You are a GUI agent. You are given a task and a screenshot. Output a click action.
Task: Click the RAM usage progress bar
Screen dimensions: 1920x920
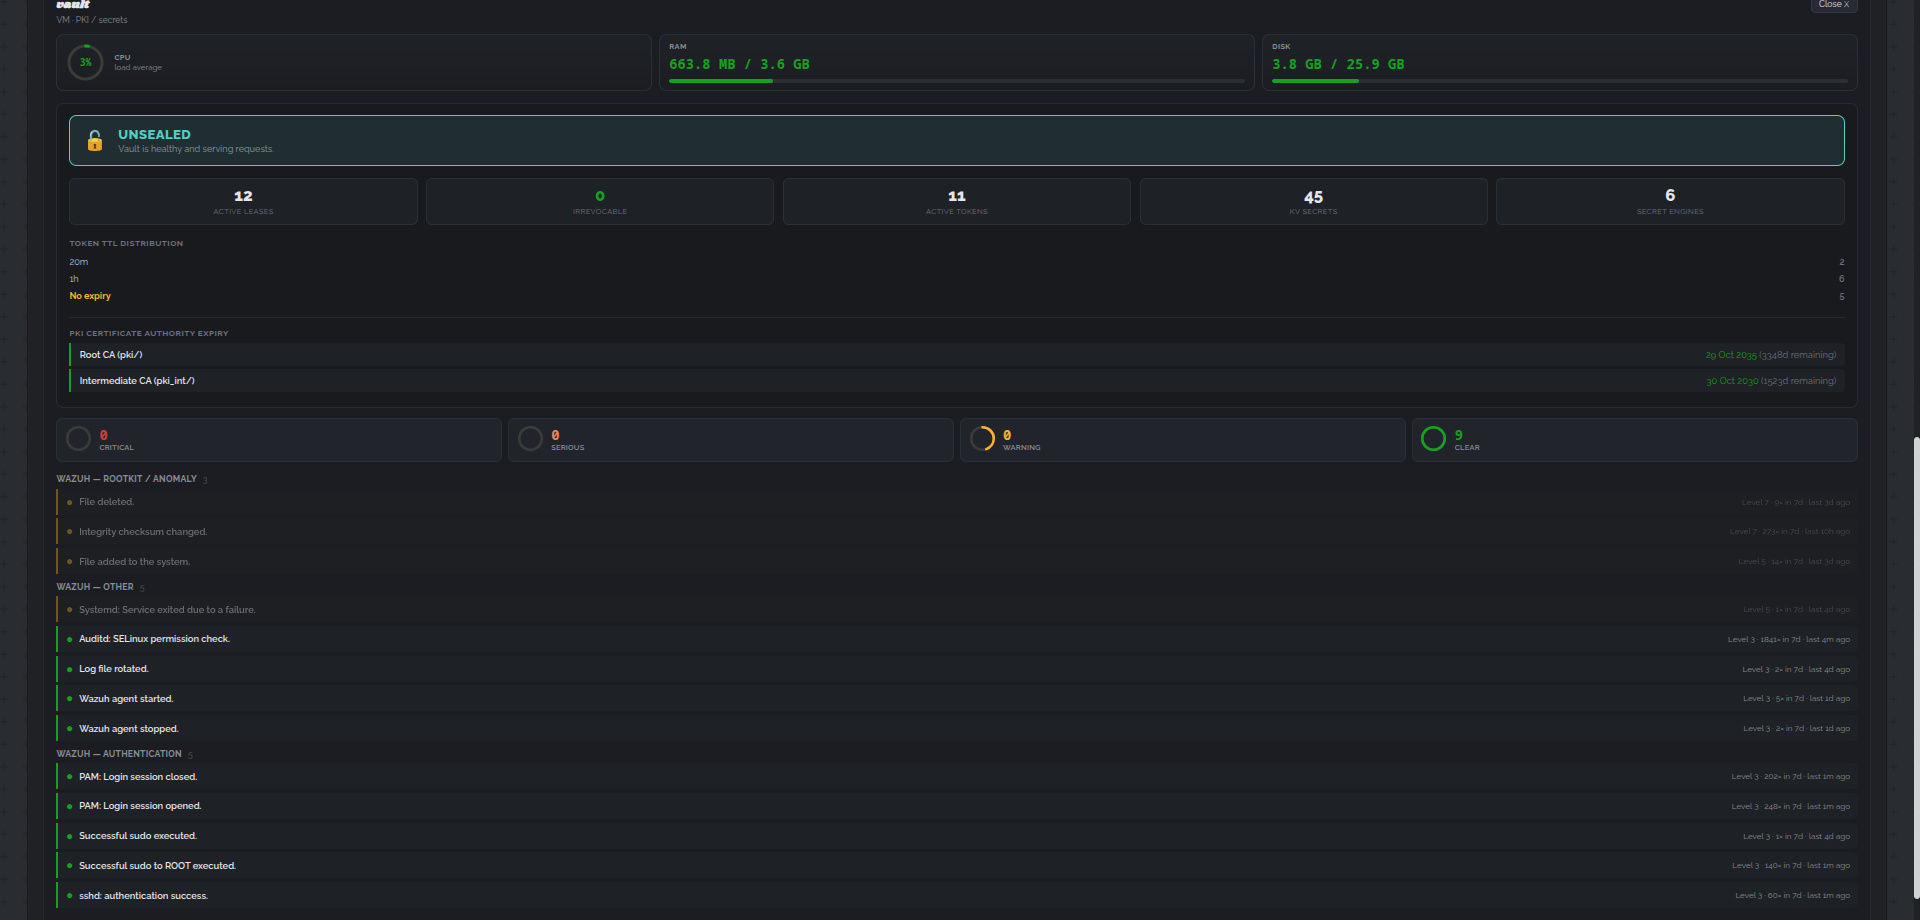[x=957, y=81]
